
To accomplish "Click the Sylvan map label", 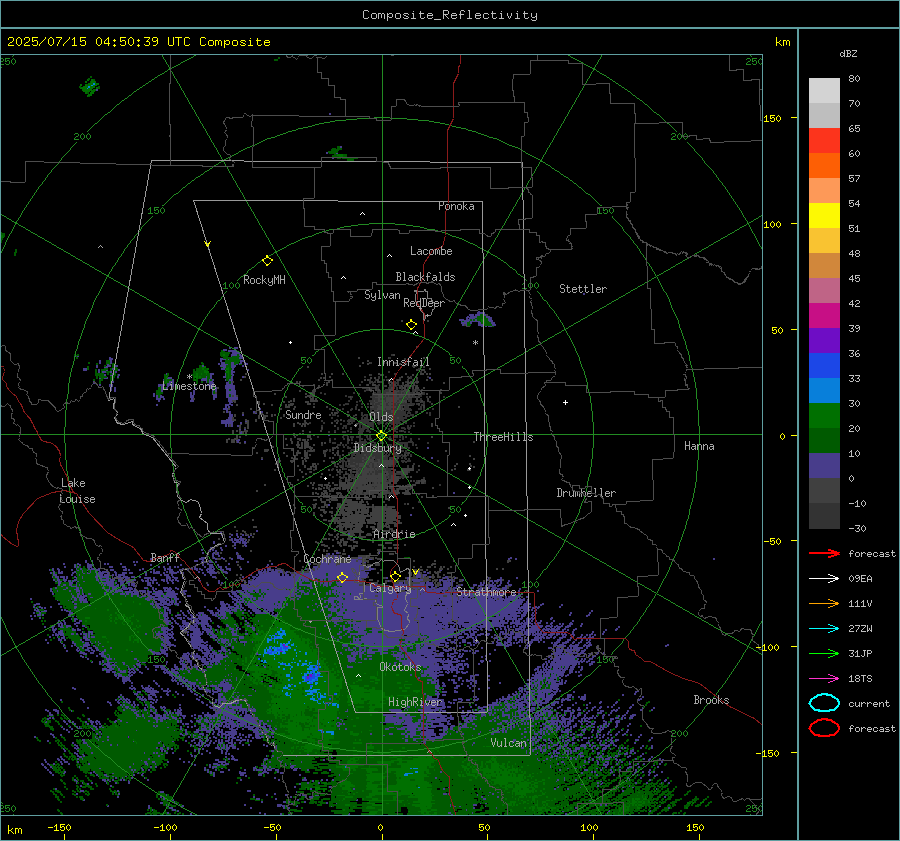I will click(x=382, y=295).
